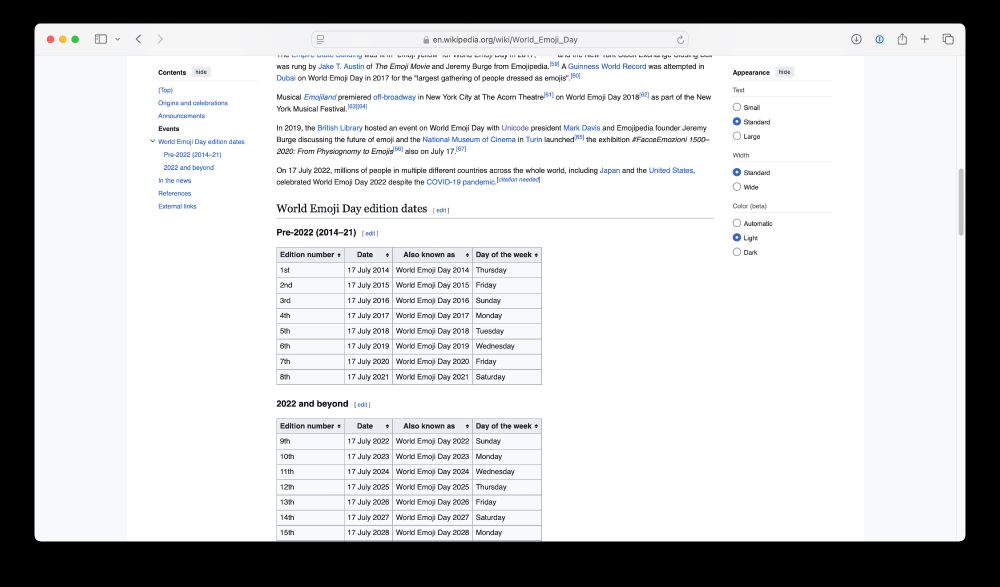Open References contents entry

point(174,193)
